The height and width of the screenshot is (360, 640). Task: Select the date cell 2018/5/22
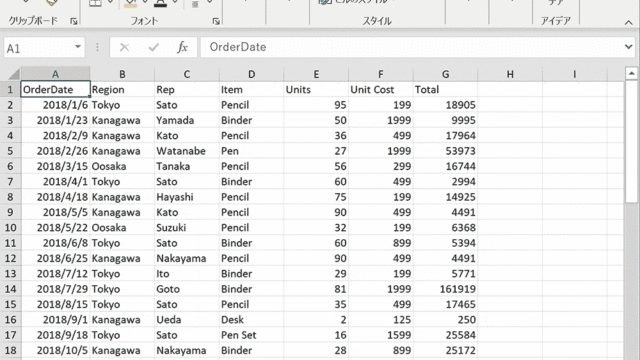(x=56, y=228)
